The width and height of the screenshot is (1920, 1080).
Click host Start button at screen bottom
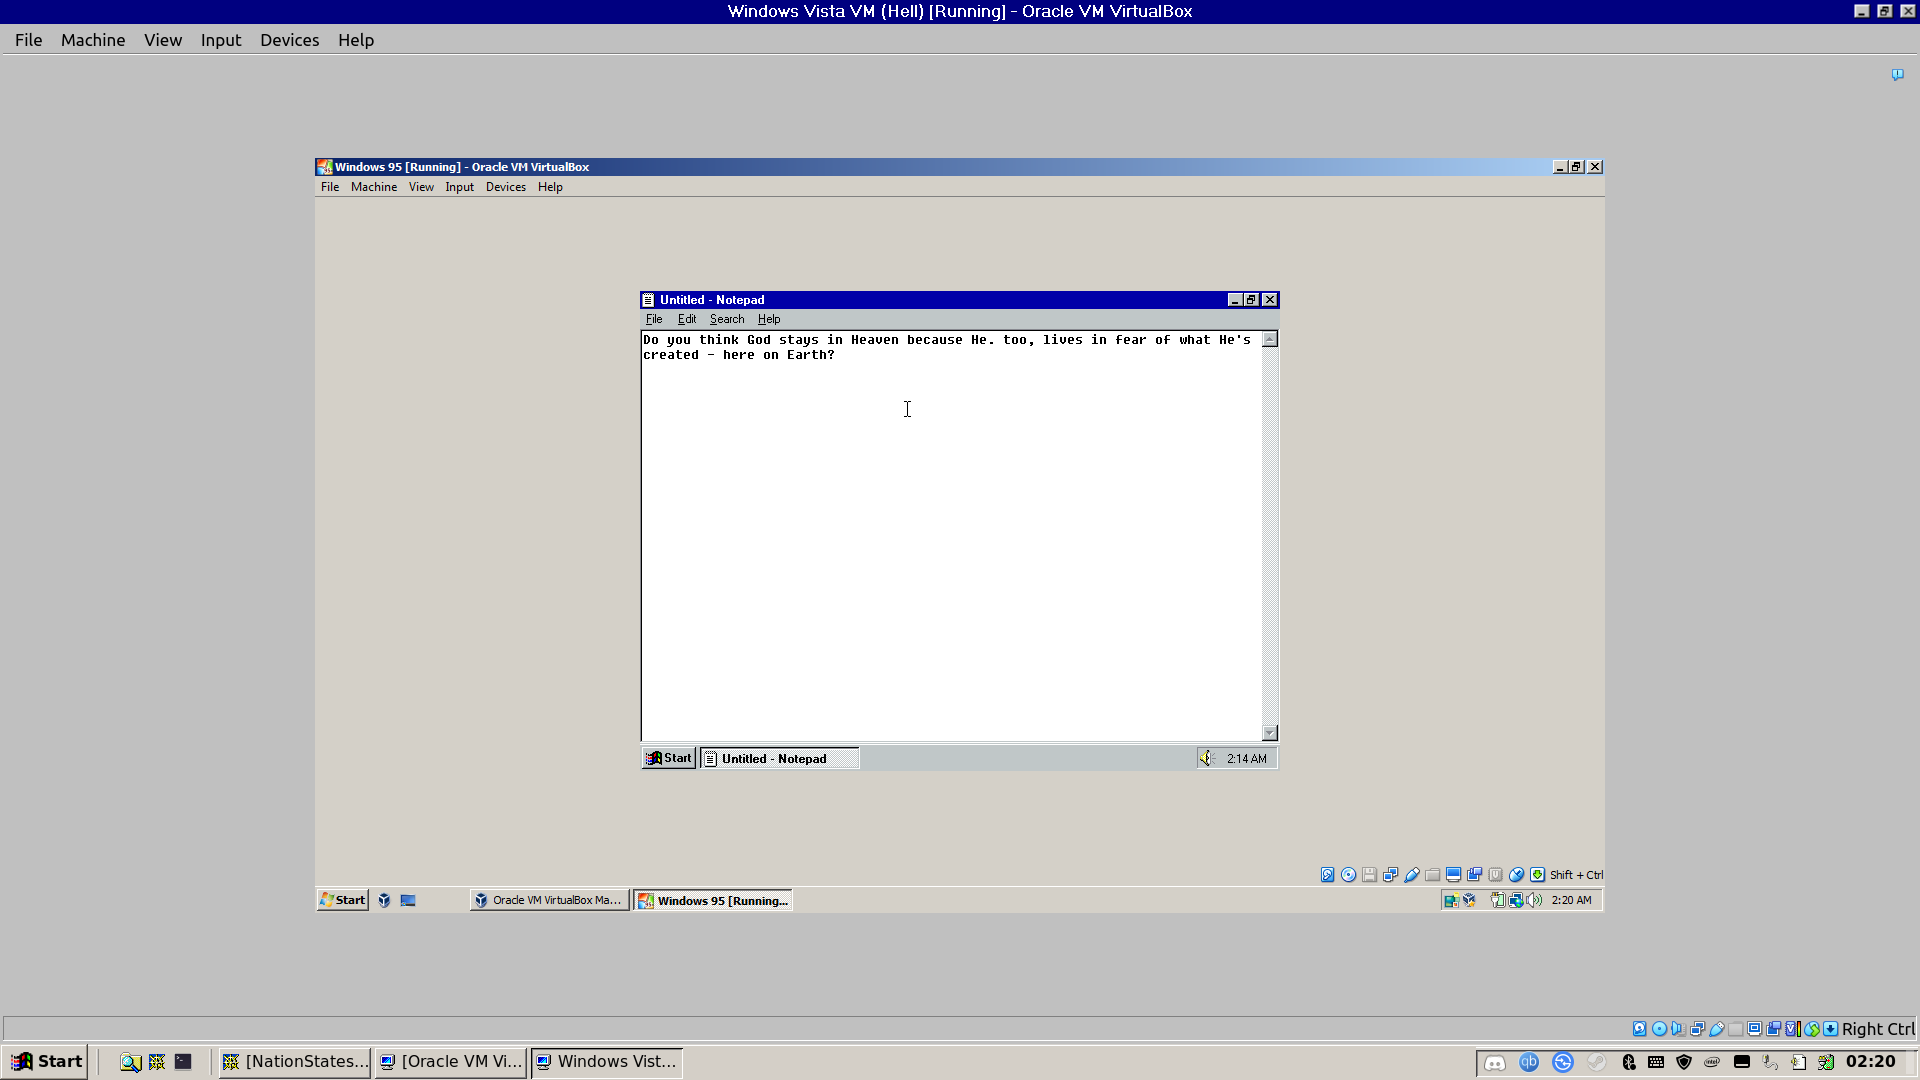tap(46, 1062)
